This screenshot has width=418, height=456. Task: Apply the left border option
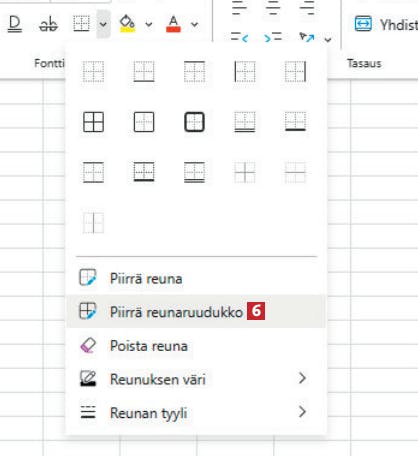coord(245,71)
